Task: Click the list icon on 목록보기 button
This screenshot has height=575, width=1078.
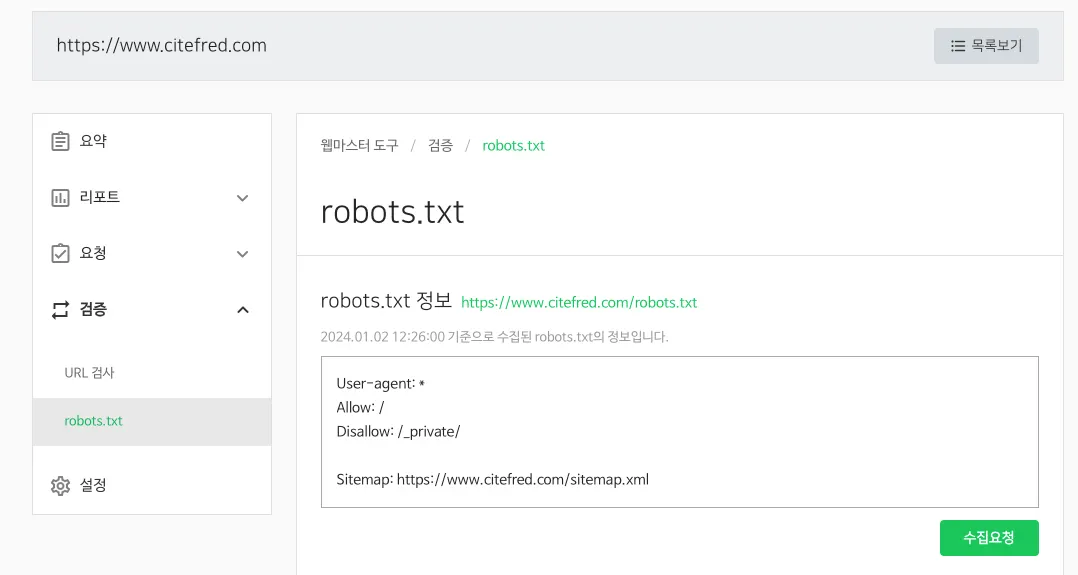Action: [x=958, y=46]
